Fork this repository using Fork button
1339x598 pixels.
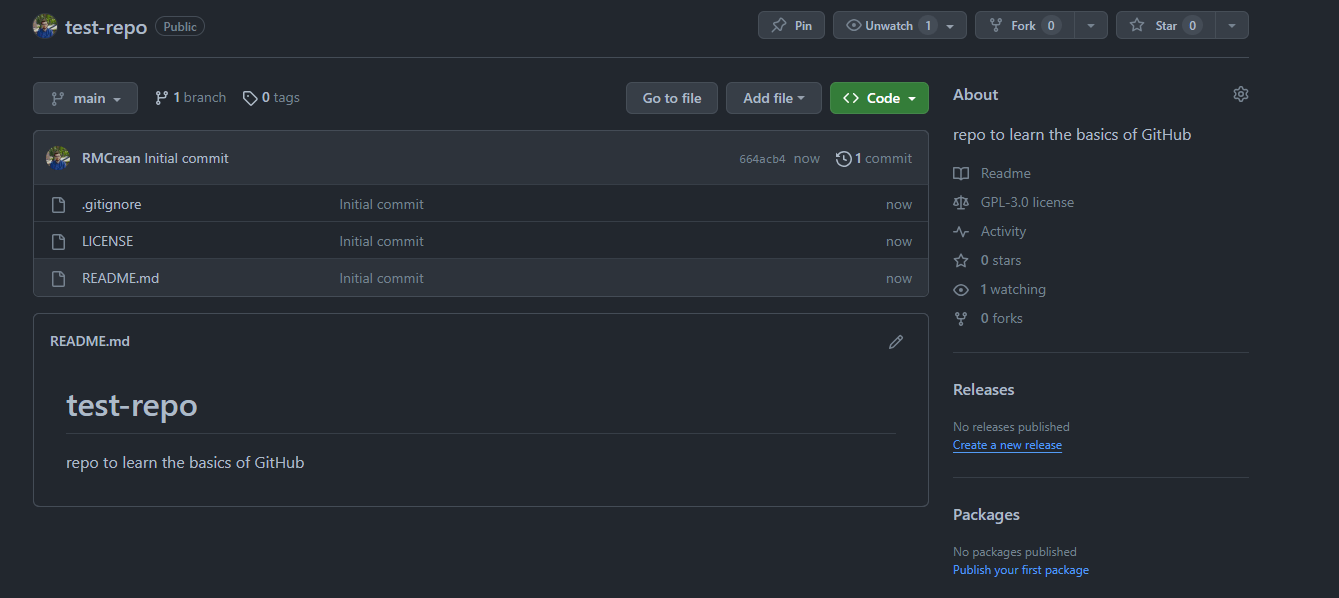(x=1025, y=25)
